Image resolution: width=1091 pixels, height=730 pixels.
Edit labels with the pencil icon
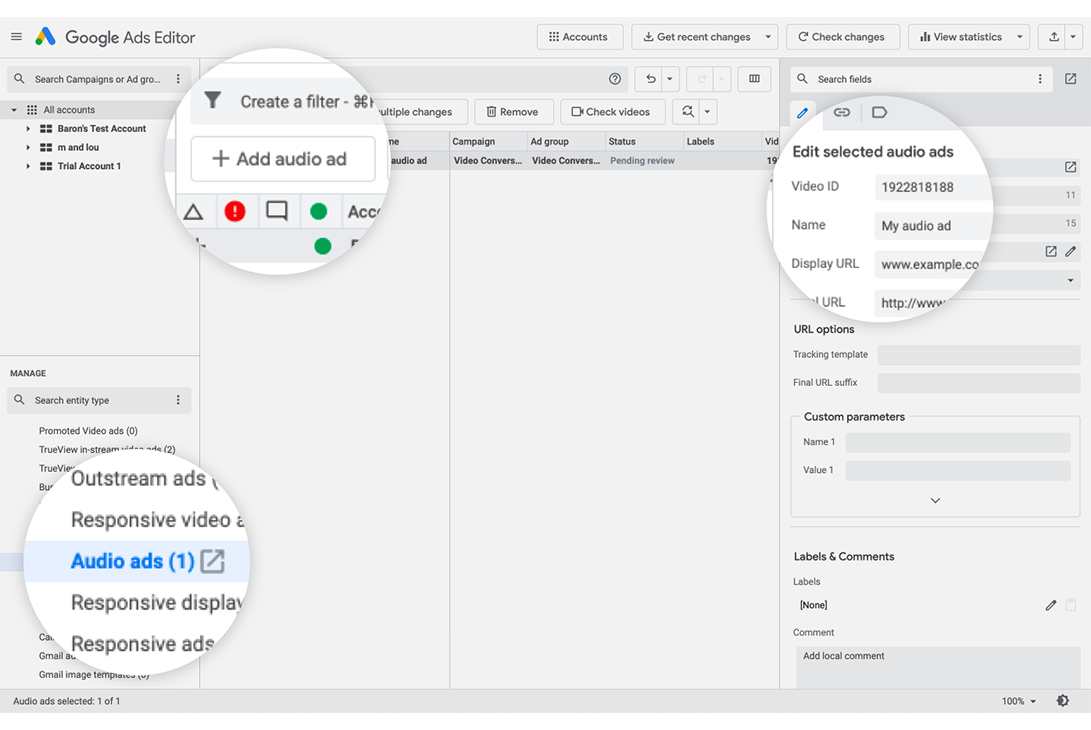click(x=1051, y=605)
